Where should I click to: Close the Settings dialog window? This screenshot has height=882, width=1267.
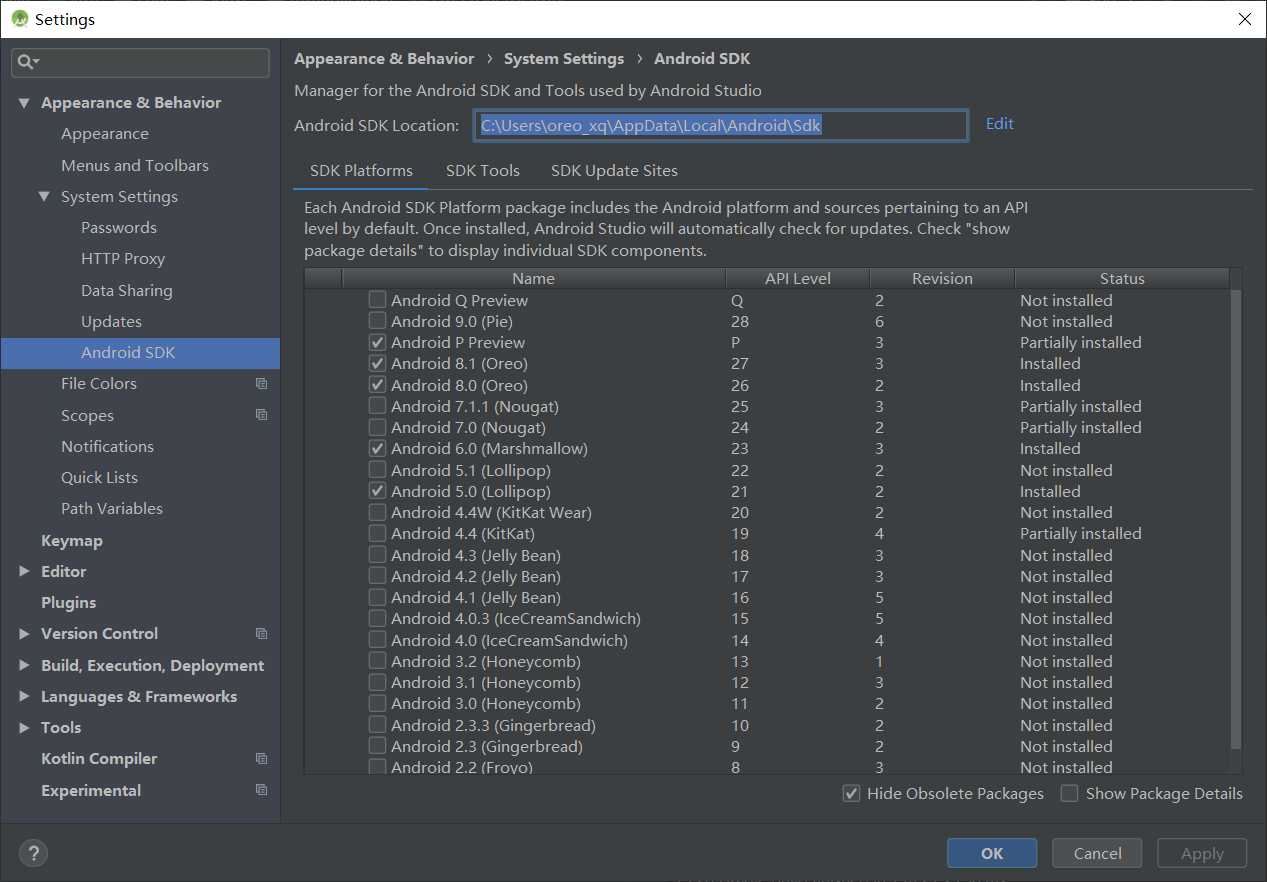coord(1244,19)
